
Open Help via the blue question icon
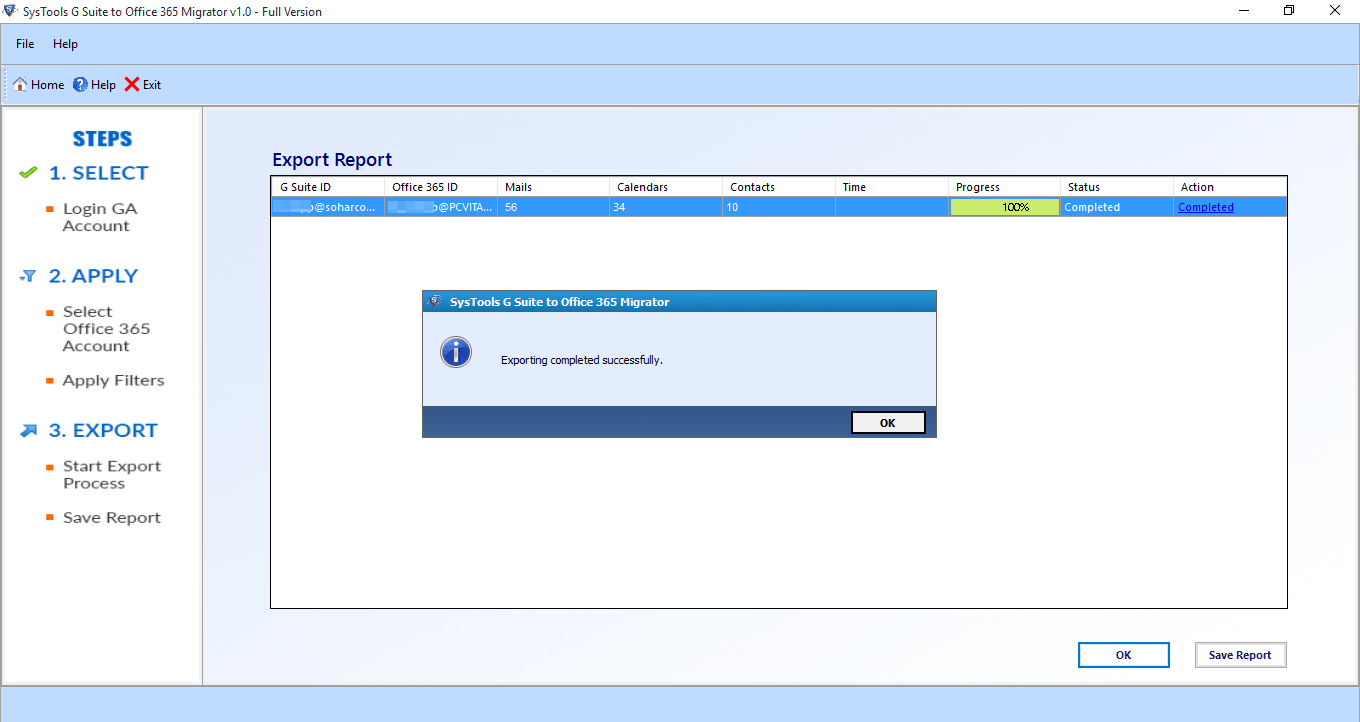80,85
